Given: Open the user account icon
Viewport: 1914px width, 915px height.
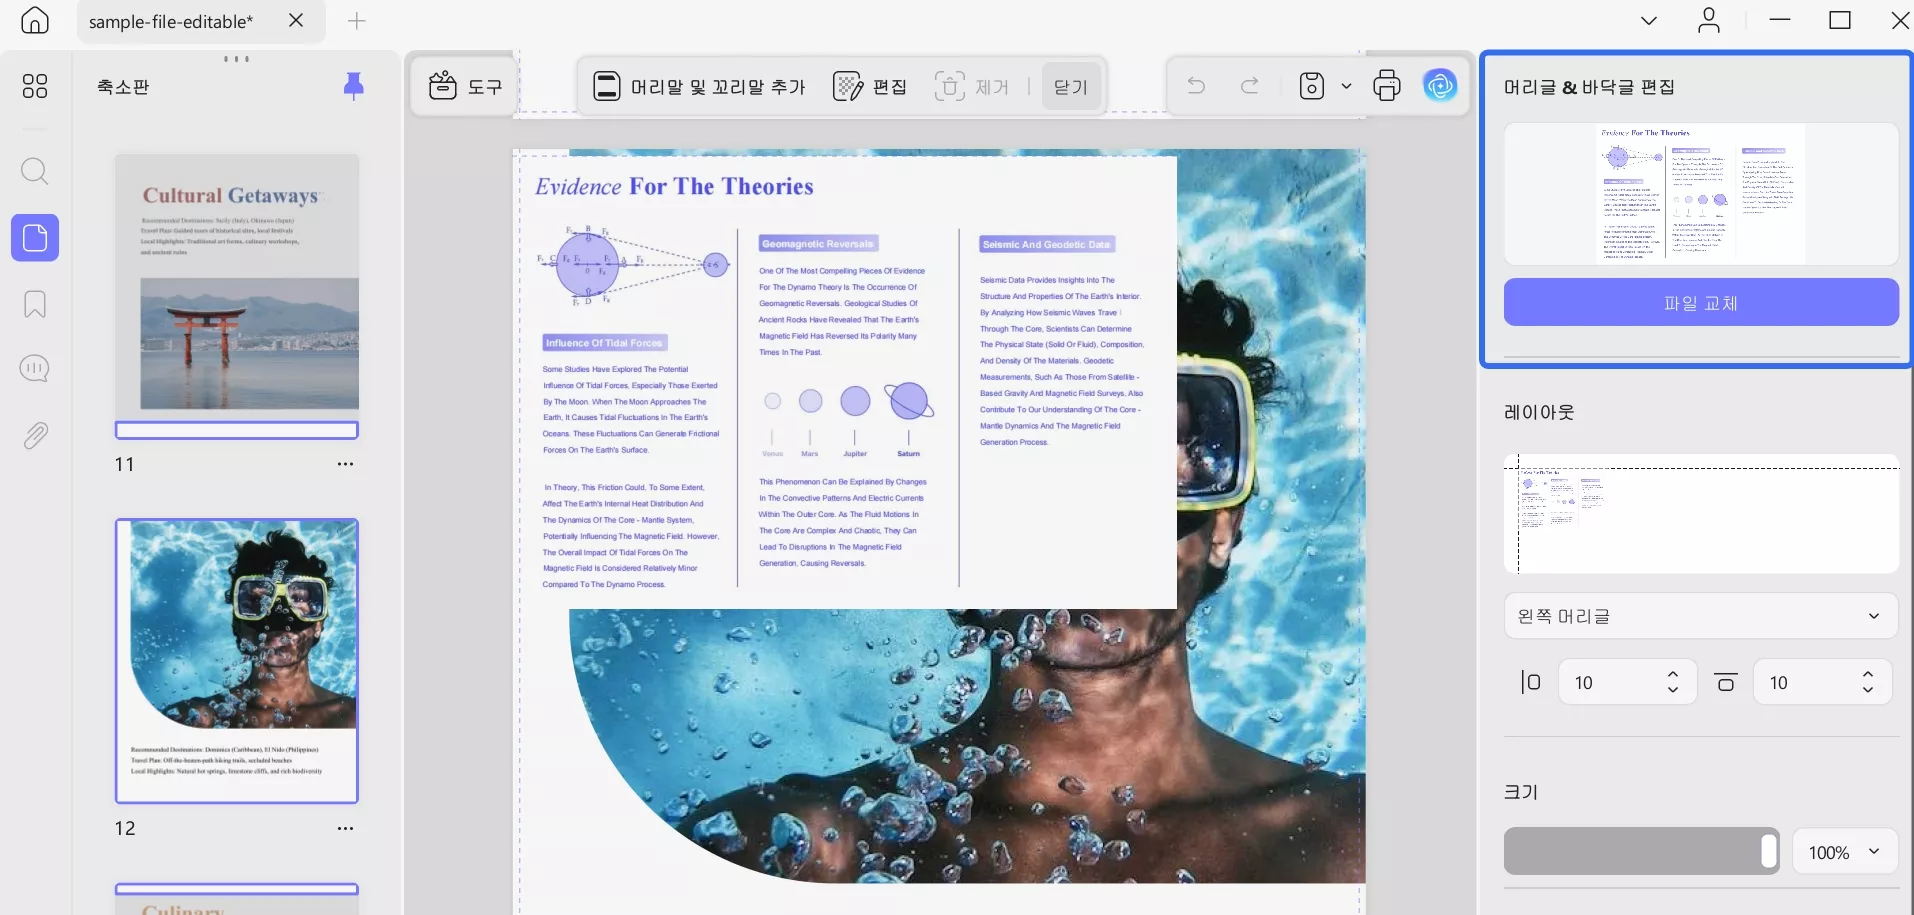Looking at the screenshot, I should click(1709, 20).
